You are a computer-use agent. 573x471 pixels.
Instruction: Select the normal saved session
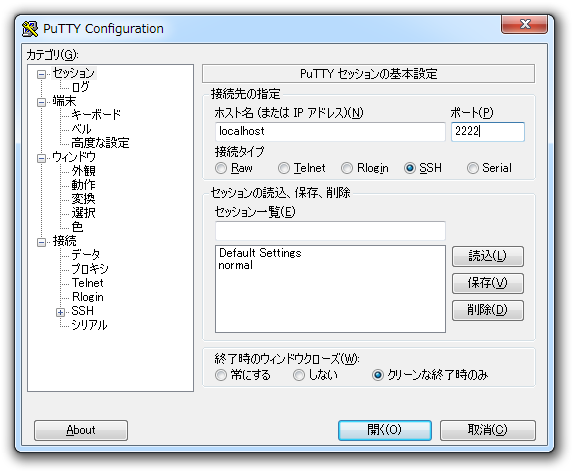235,265
